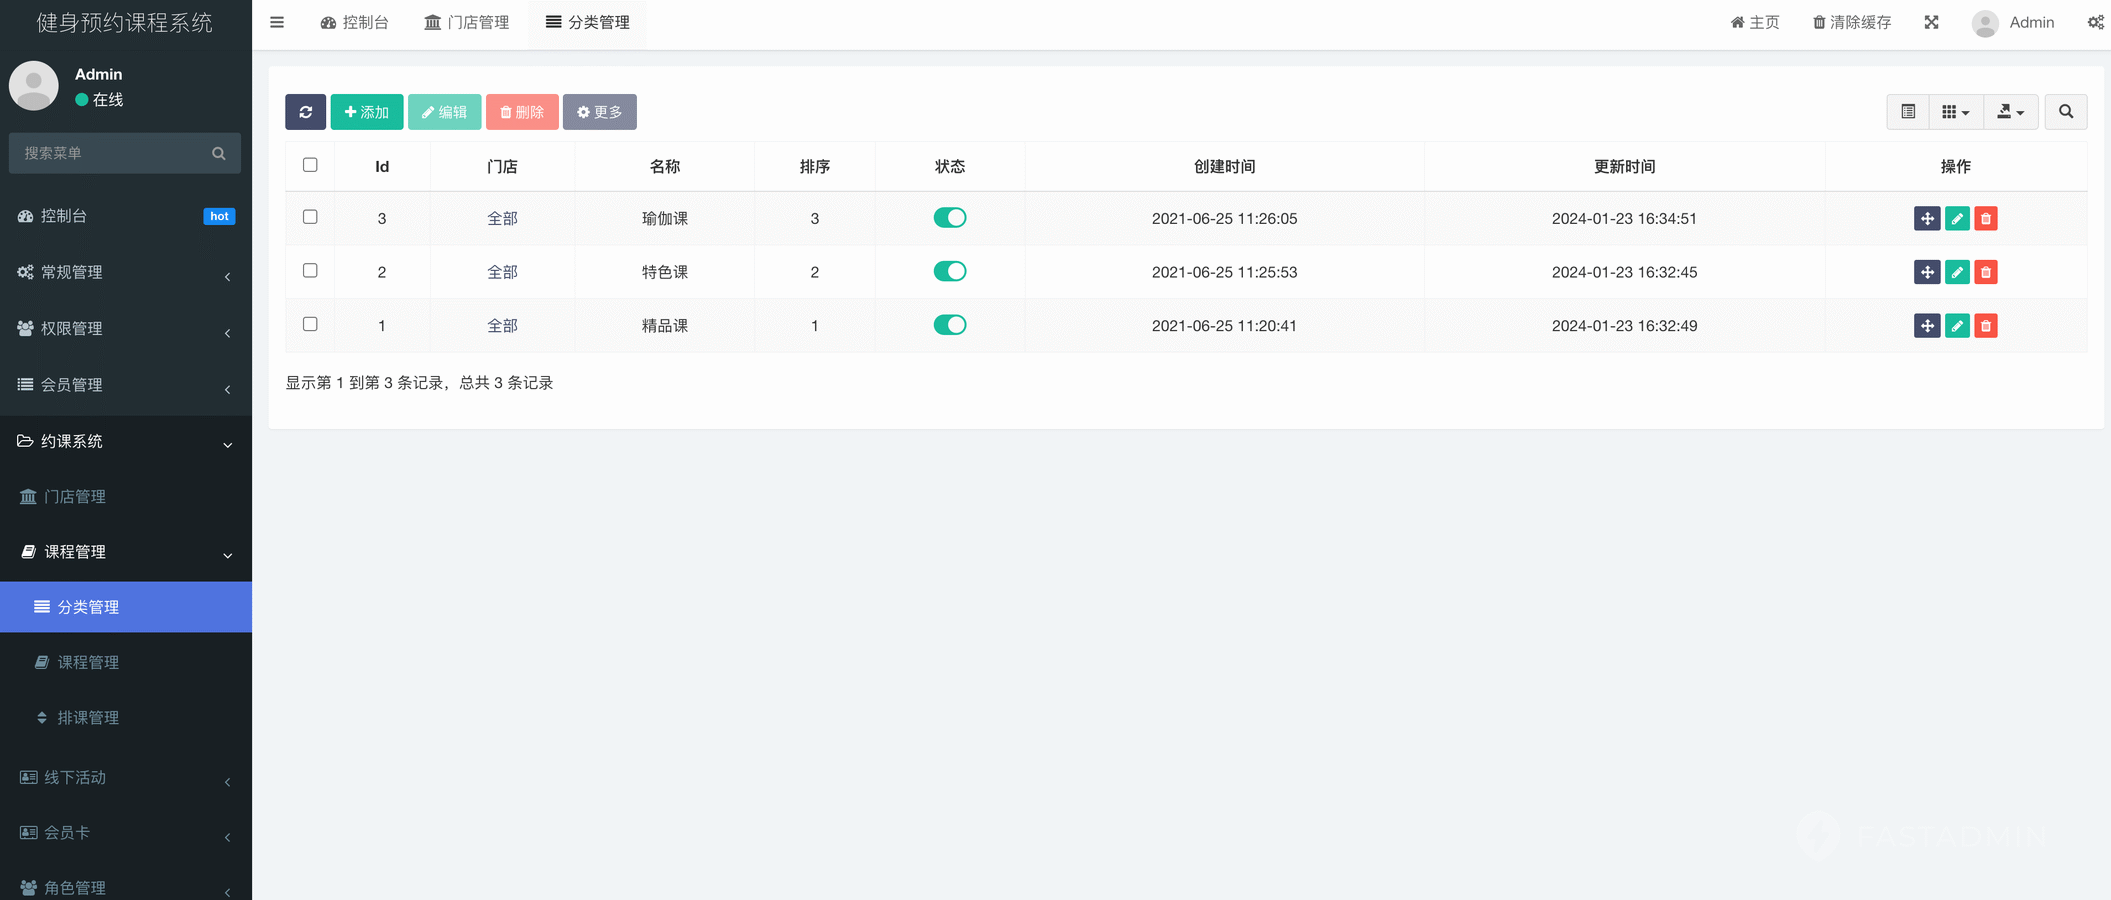Image resolution: width=2111 pixels, height=900 pixels.
Task: Open the columns visibility dropdown
Action: coord(1955,112)
